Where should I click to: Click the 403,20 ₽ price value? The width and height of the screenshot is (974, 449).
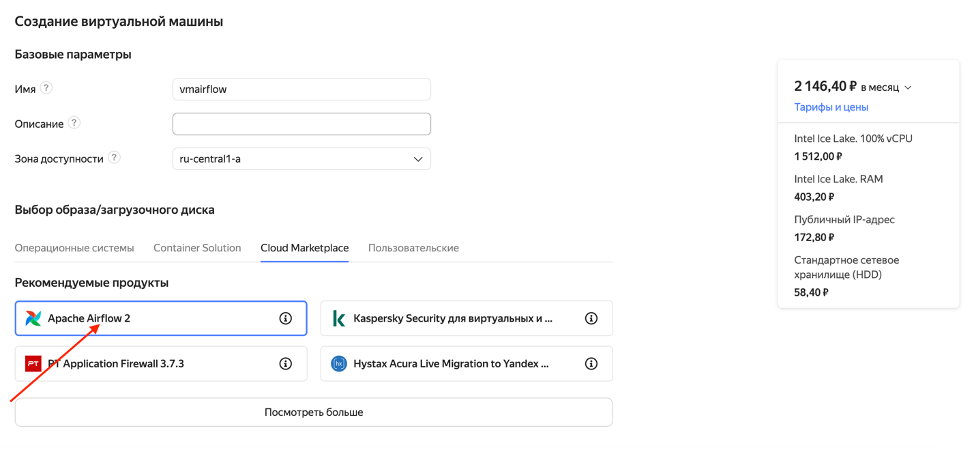click(814, 197)
